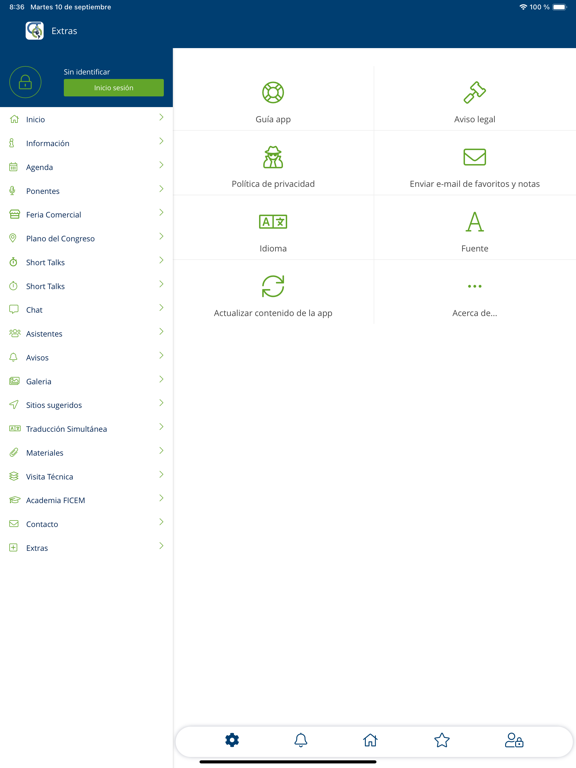576x768 pixels.
Task: Tap the Wi-Fi indicator in the status bar
Action: pos(523,7)
